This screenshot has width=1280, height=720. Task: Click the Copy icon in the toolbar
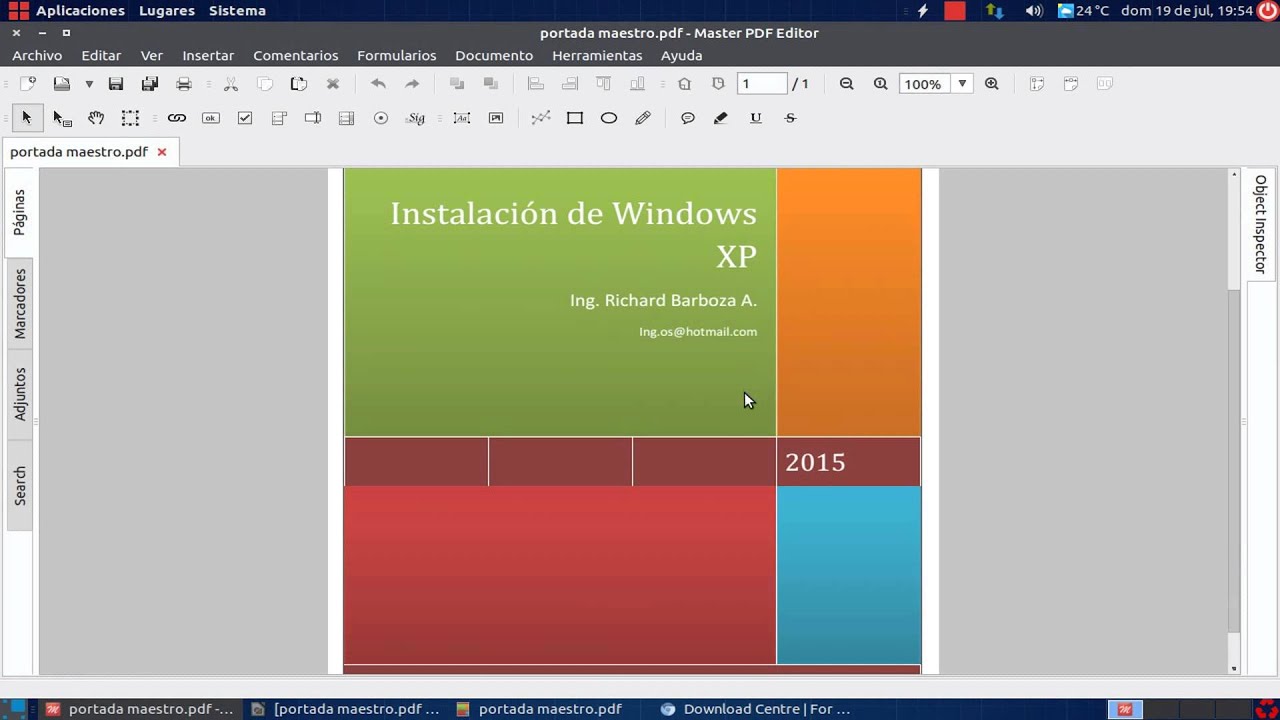pyautogui.click(x=265, y=84)
